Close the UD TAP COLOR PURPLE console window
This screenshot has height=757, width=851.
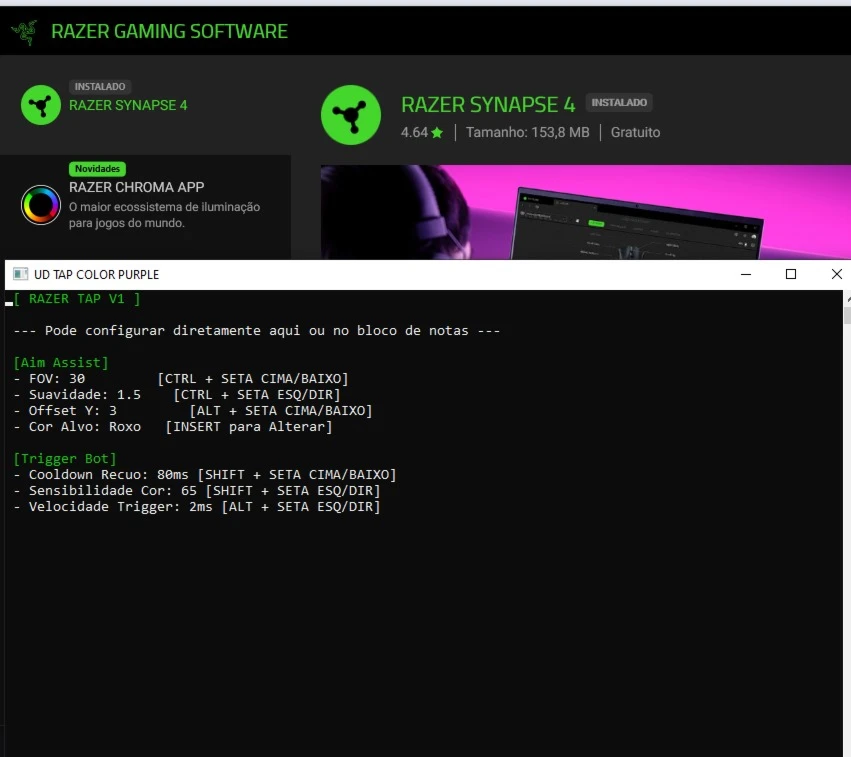pos(836,274)
